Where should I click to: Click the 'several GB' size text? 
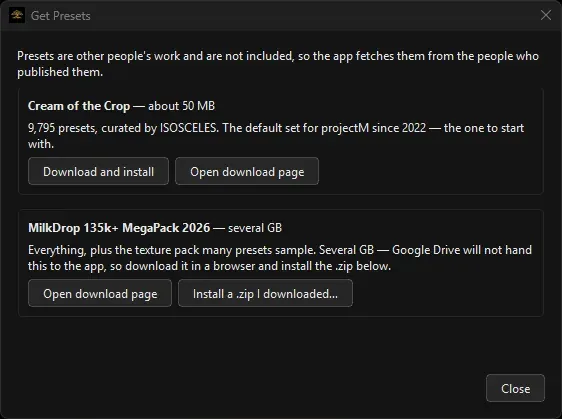(255, 228)
